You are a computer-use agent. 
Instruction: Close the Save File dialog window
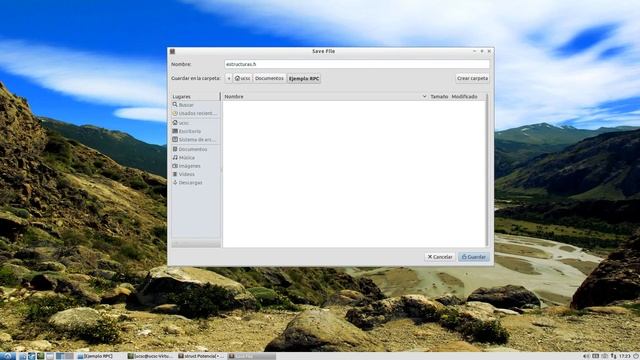tap(489, 51)
